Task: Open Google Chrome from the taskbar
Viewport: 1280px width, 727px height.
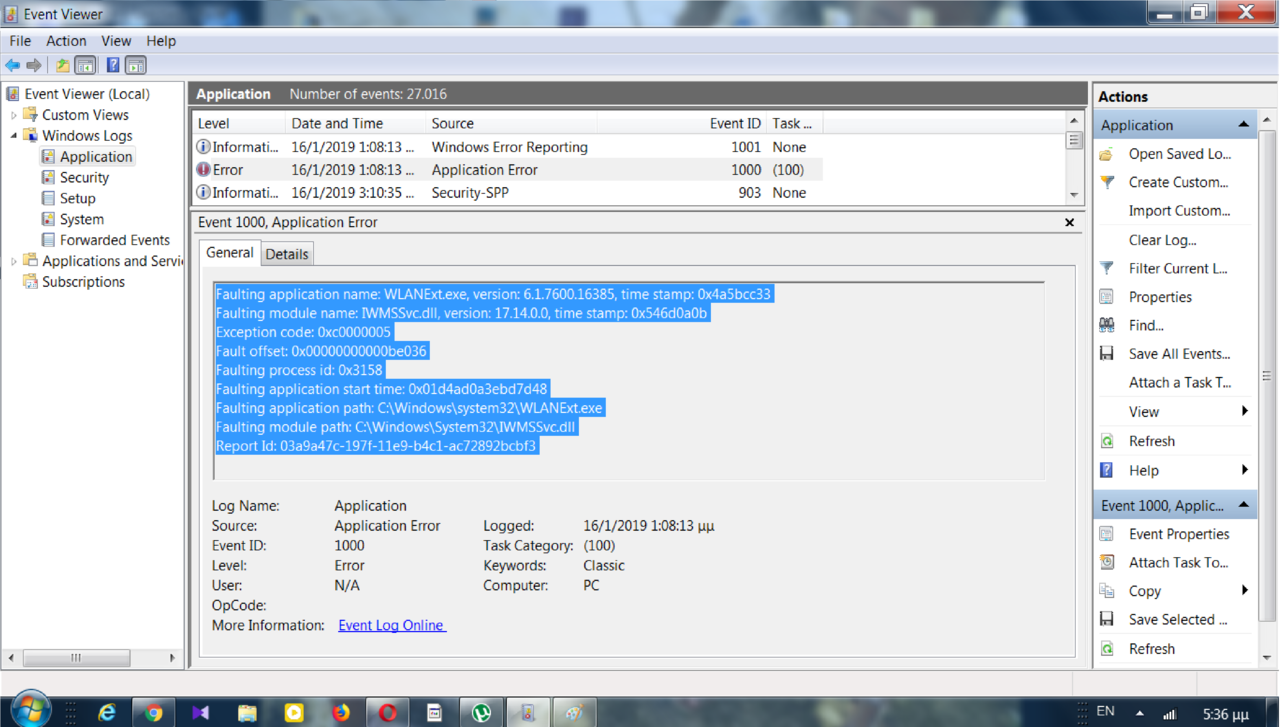Action: 154,712
